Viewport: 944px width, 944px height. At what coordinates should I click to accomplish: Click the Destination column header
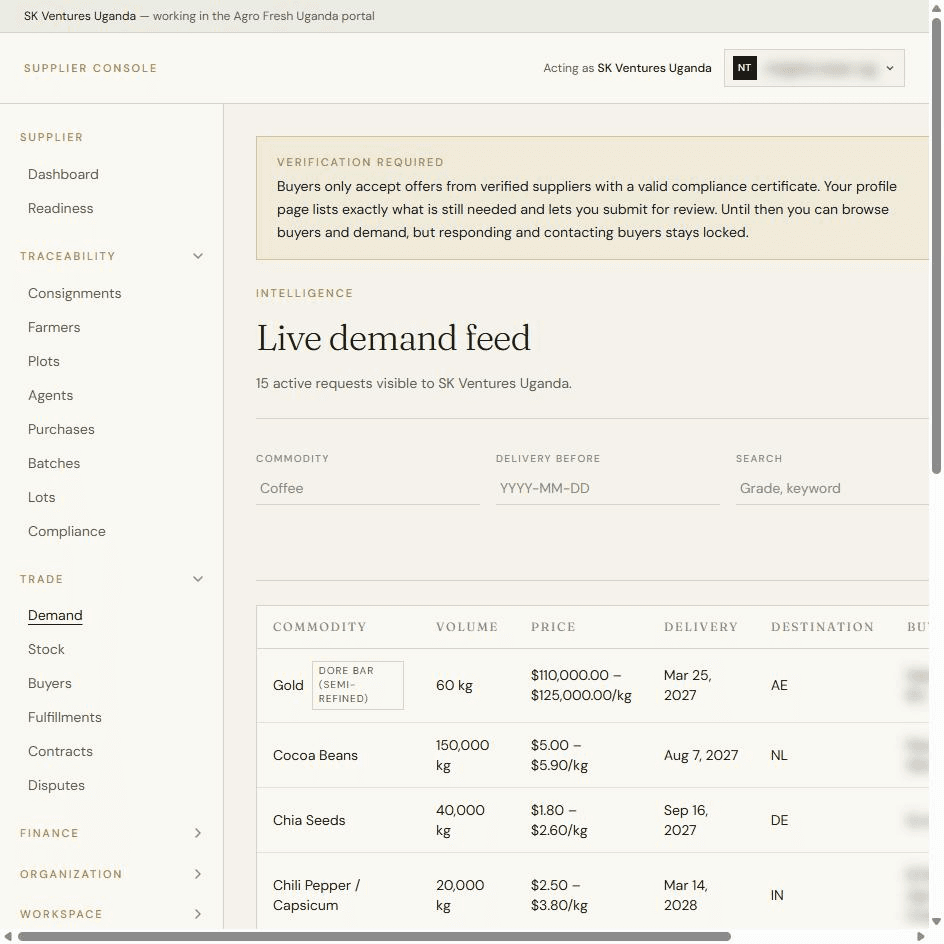click(822, 627)
